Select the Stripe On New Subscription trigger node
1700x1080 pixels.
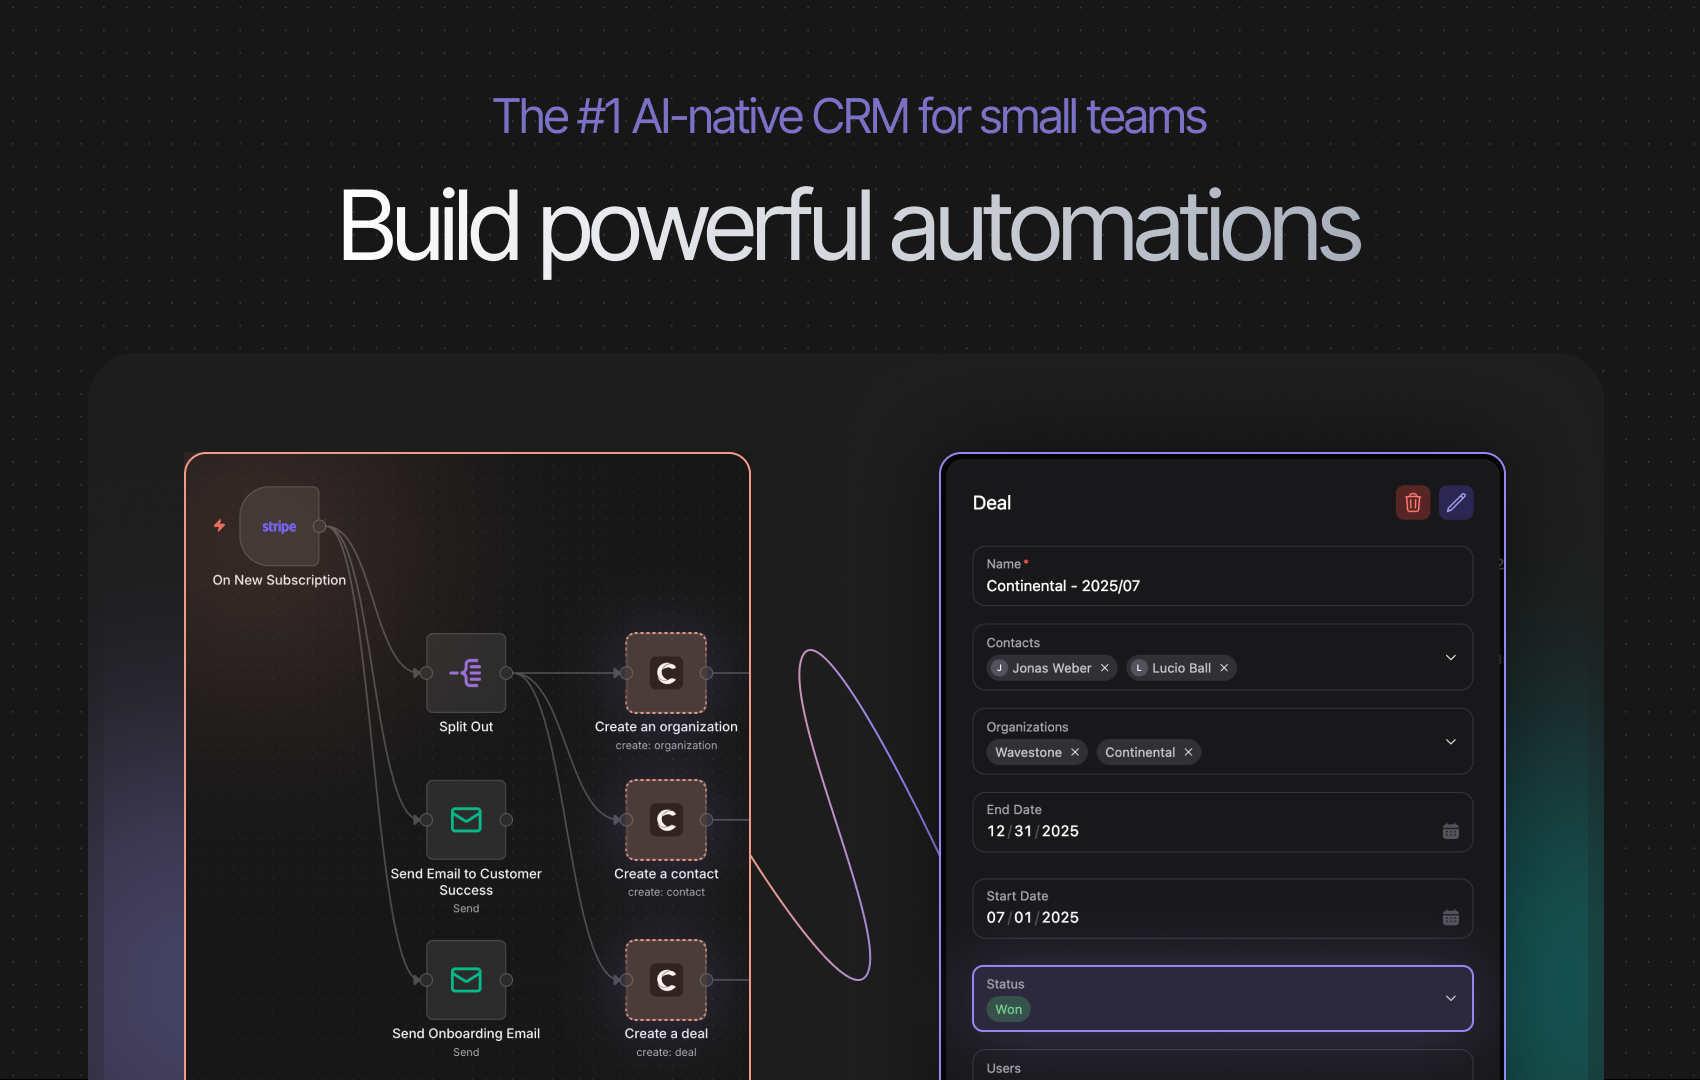point(278,526)
